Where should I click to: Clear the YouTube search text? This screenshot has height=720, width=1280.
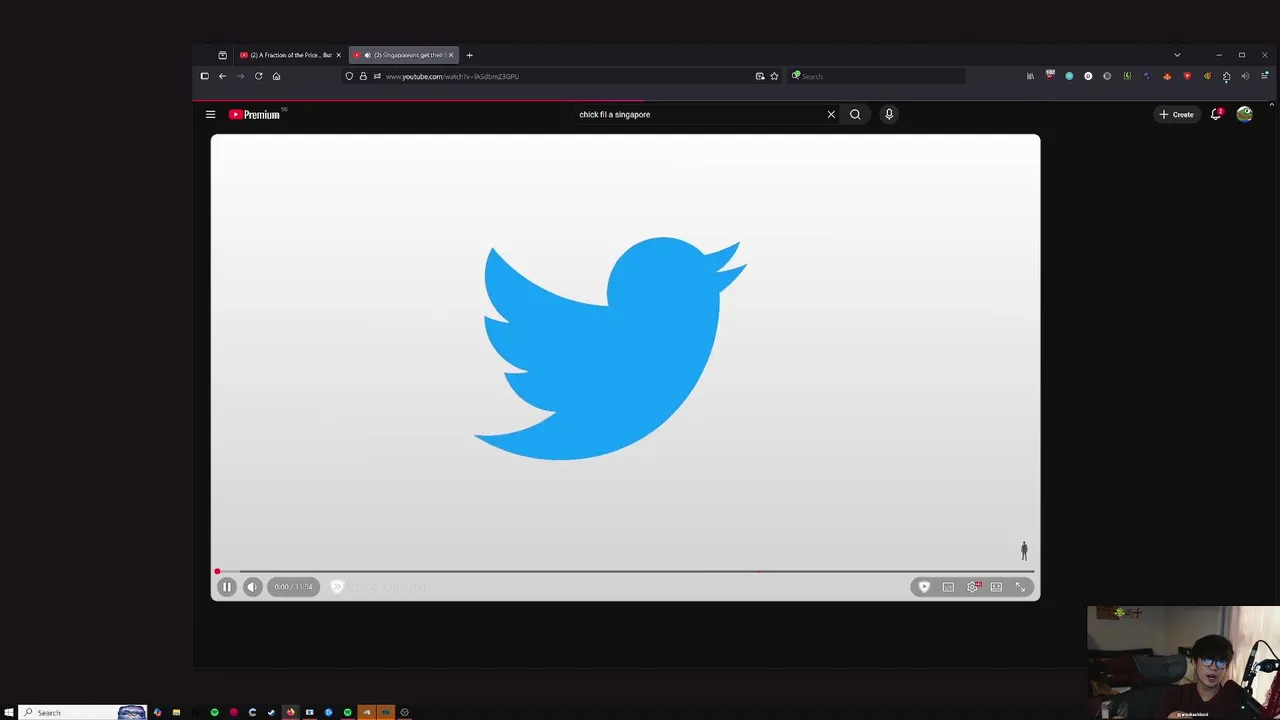tap(831, 114)
